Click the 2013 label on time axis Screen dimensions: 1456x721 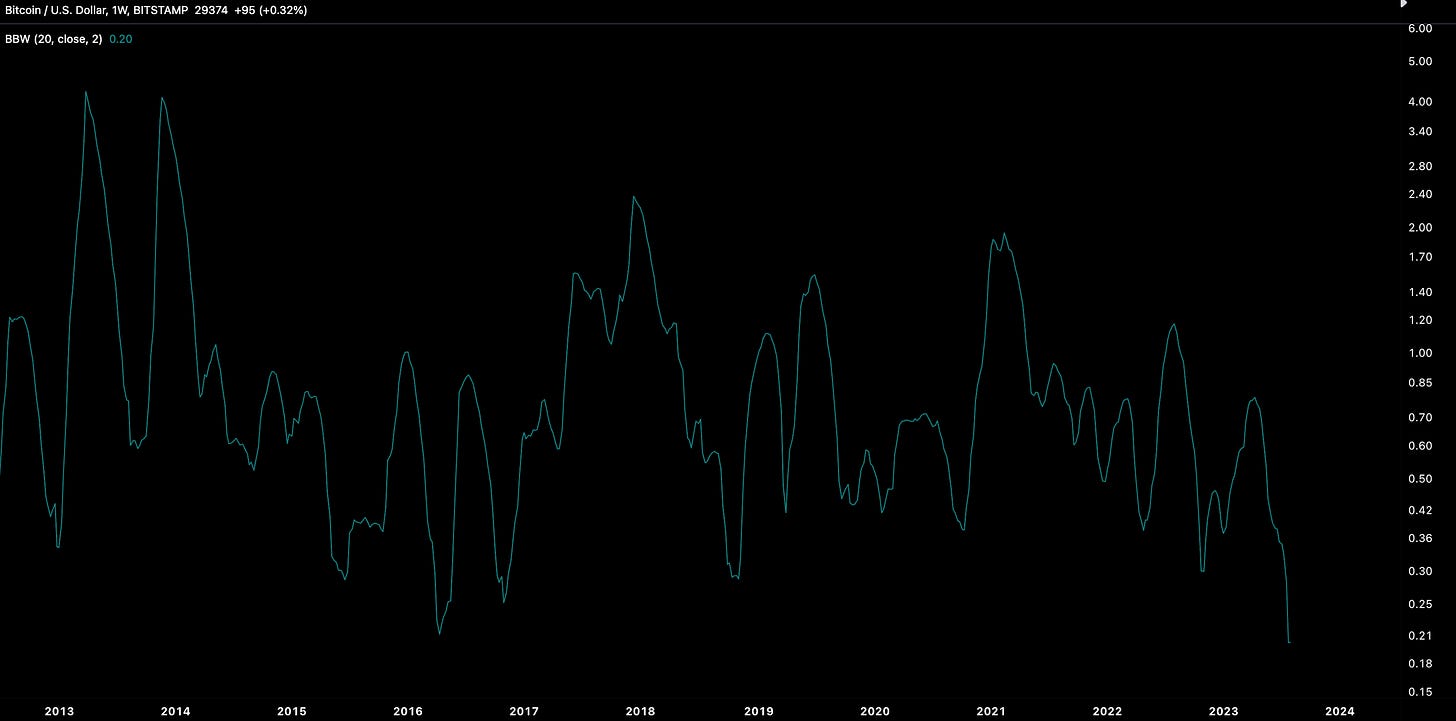click(59, 711)
